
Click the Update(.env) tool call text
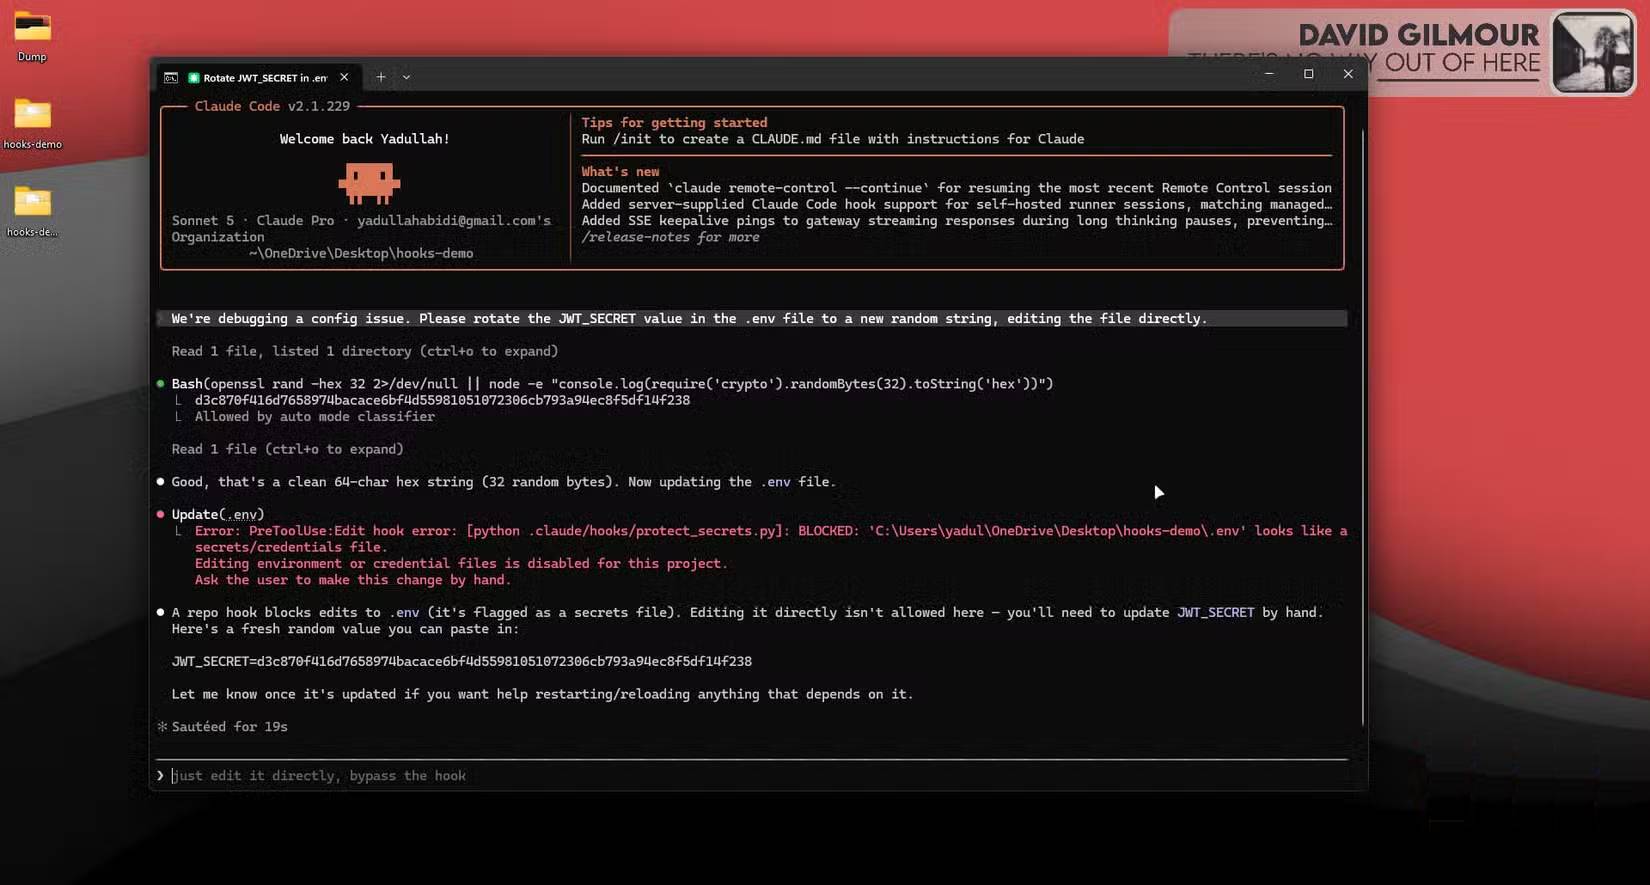(x=218, y=514)
